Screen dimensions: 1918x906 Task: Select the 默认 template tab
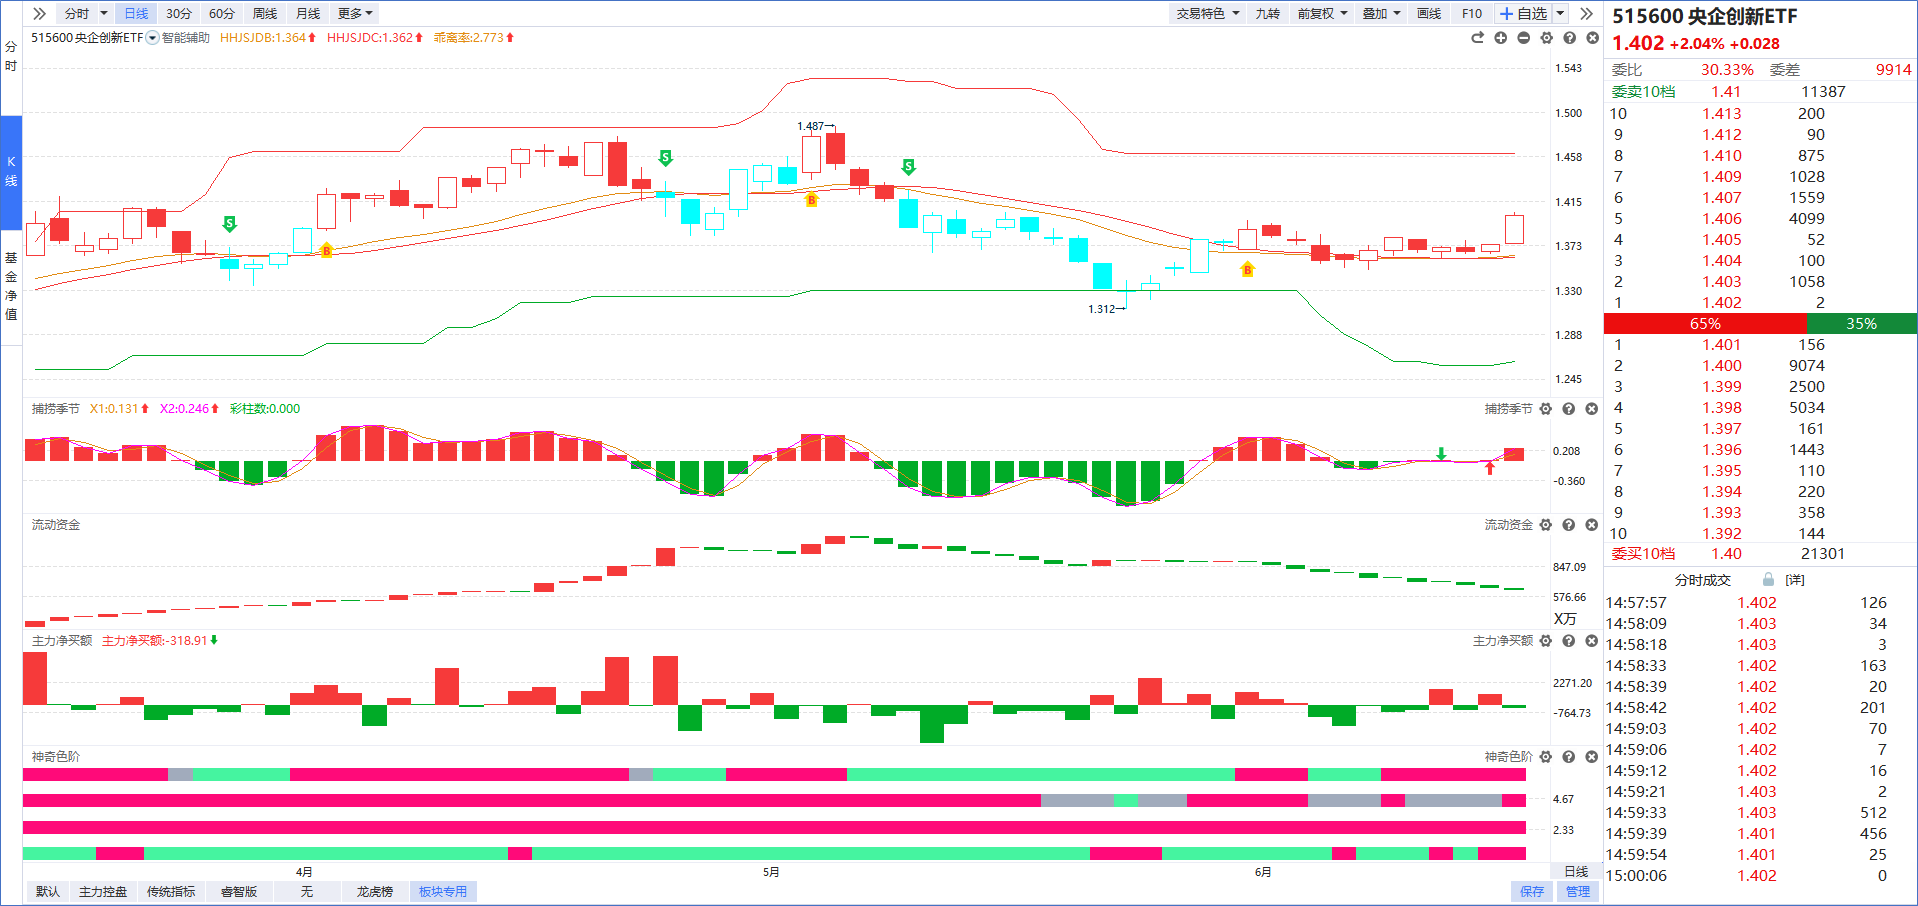click(48, 891)
